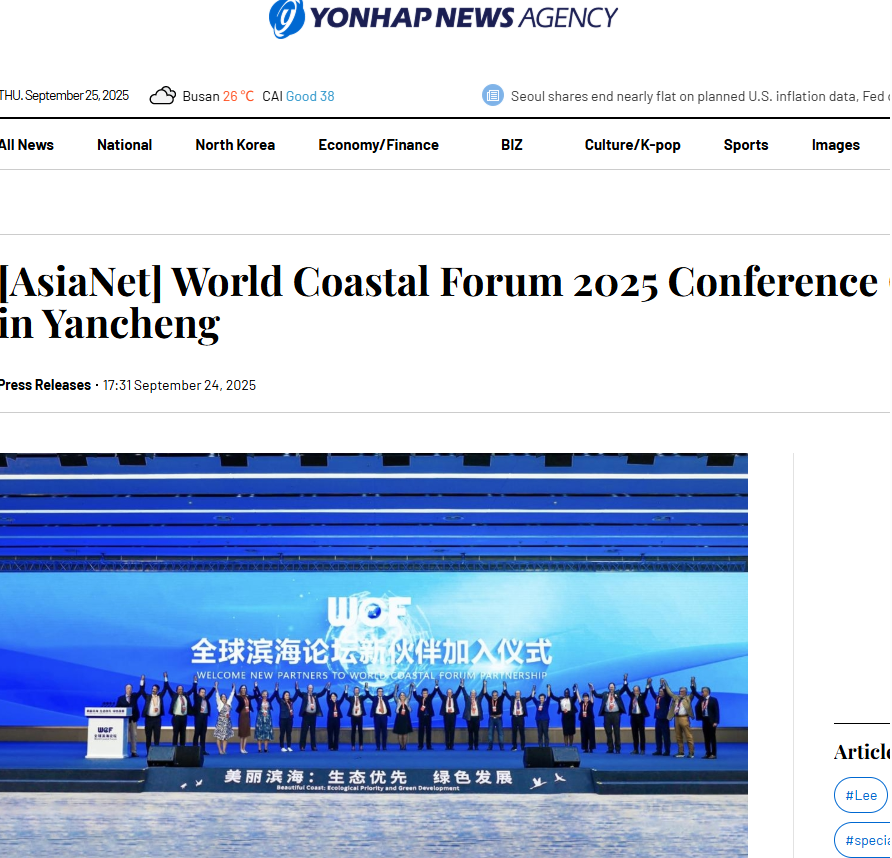The width and height of the screenshot is (892, 858).
Task: Select the #Lee article tag
Action: 860,795
